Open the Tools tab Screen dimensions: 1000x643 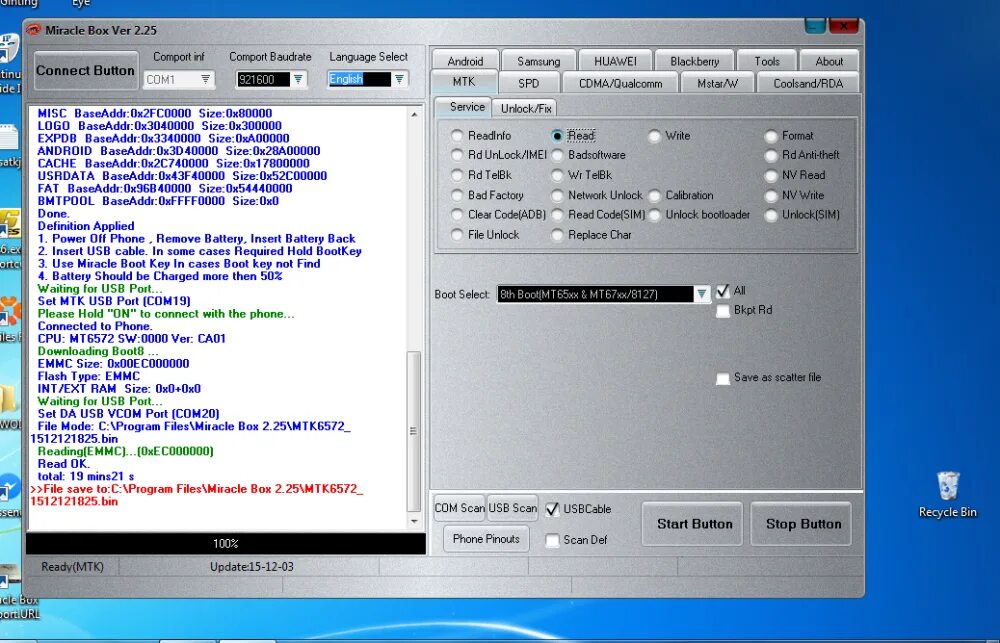pyautogui.click(x=767, y=61)
